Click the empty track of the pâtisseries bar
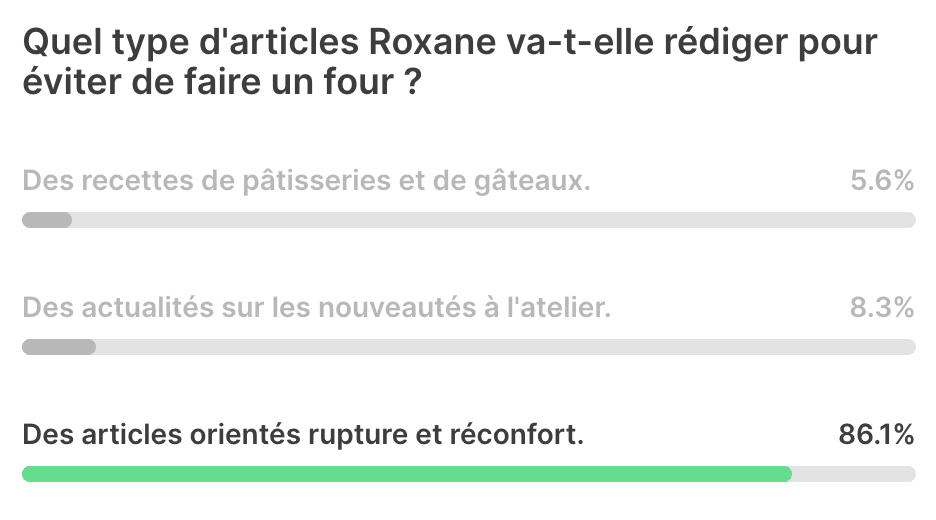The height and width of the screenshot is (520, 936). coord(494,220)
